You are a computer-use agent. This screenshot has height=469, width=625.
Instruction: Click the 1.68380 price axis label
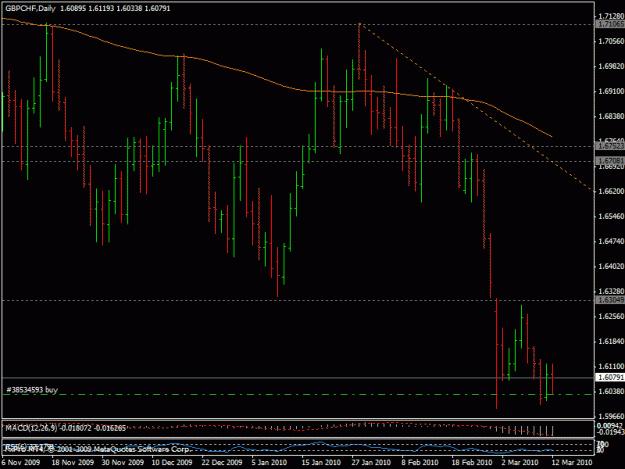tap(611, 116)
